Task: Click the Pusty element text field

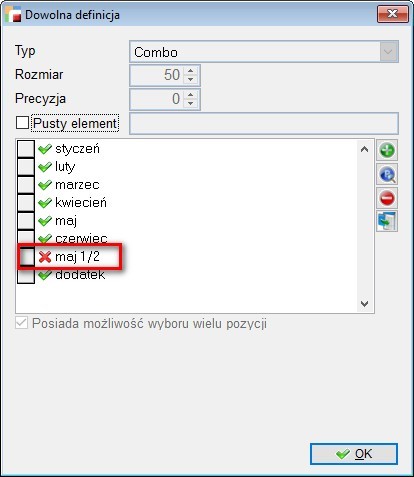Action: pos(264,124)
